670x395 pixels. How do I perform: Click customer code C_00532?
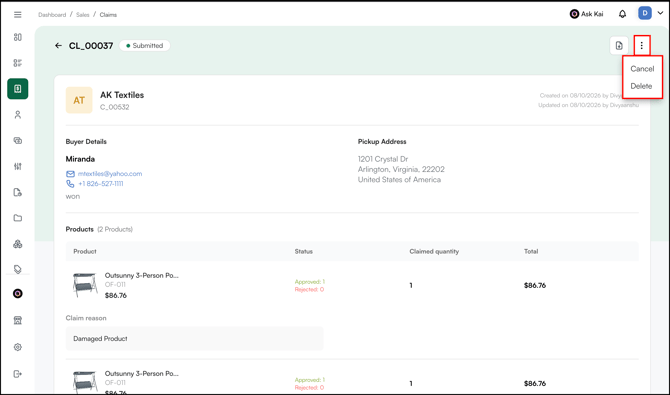click(x=115, y=107)
